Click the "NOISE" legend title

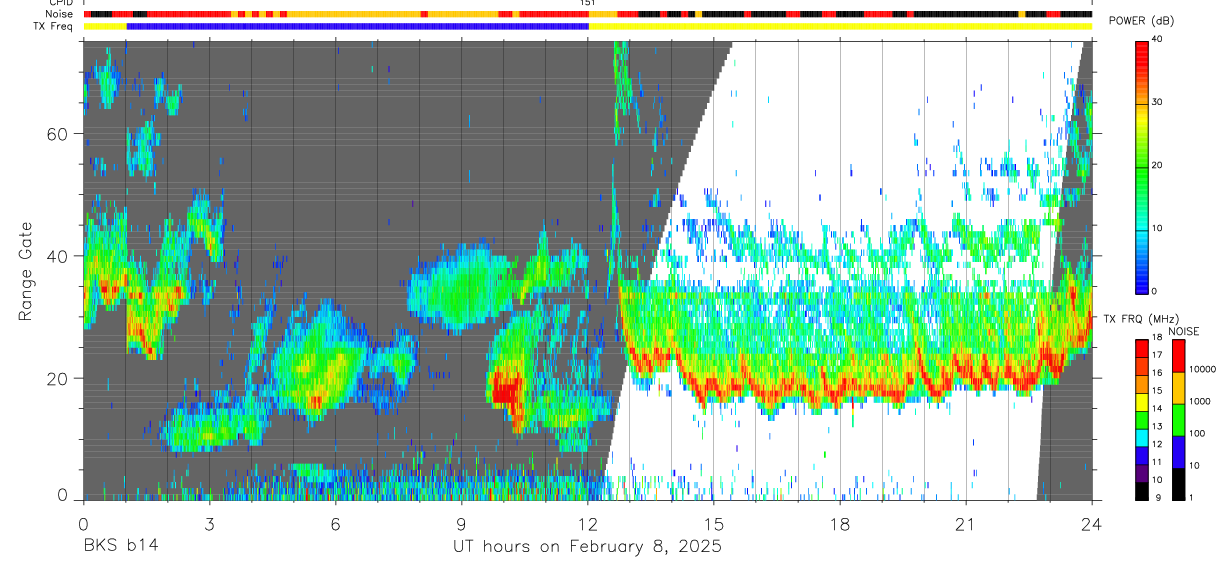(1184, 331)
